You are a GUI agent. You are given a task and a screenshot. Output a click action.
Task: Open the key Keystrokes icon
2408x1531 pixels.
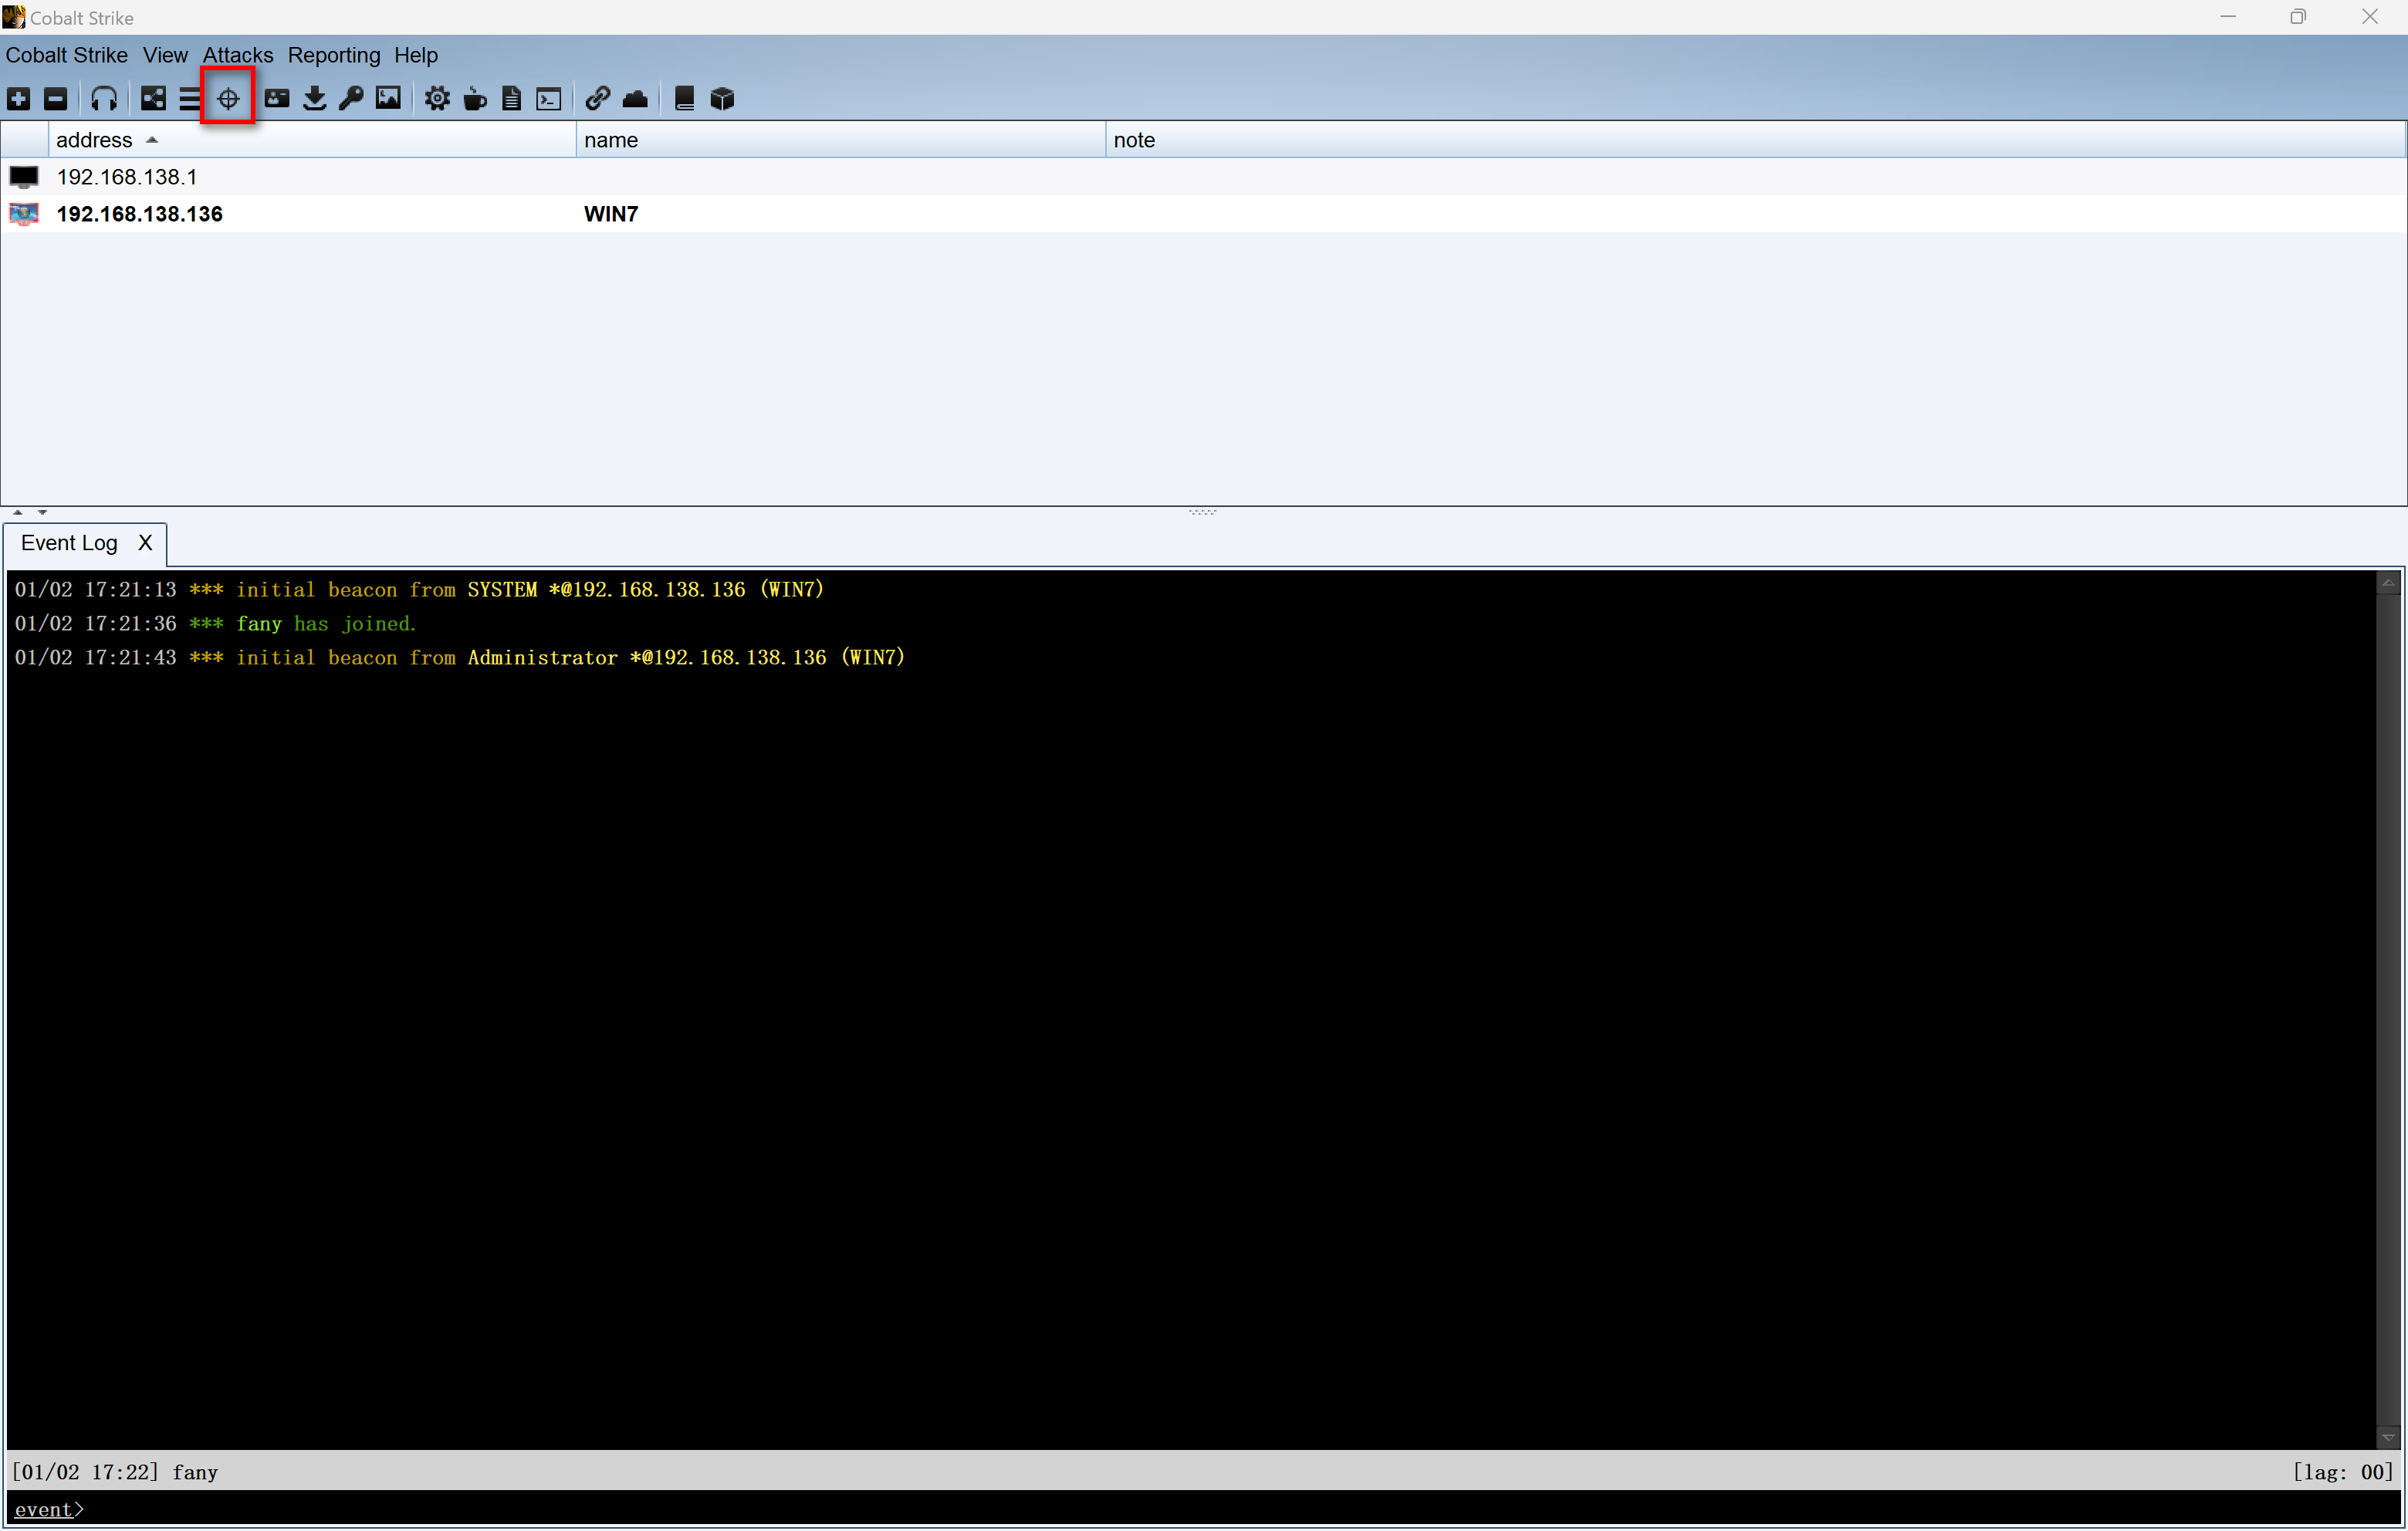[351, 98]
